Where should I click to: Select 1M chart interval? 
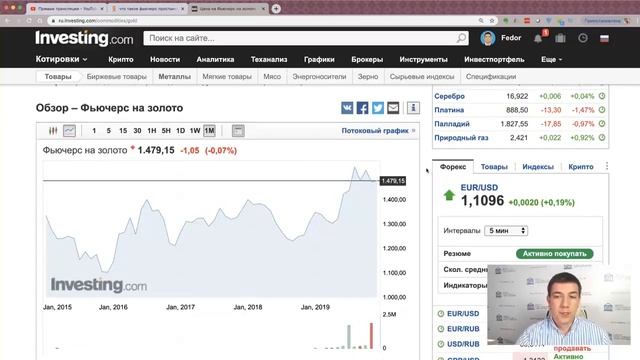click(209, 131)
